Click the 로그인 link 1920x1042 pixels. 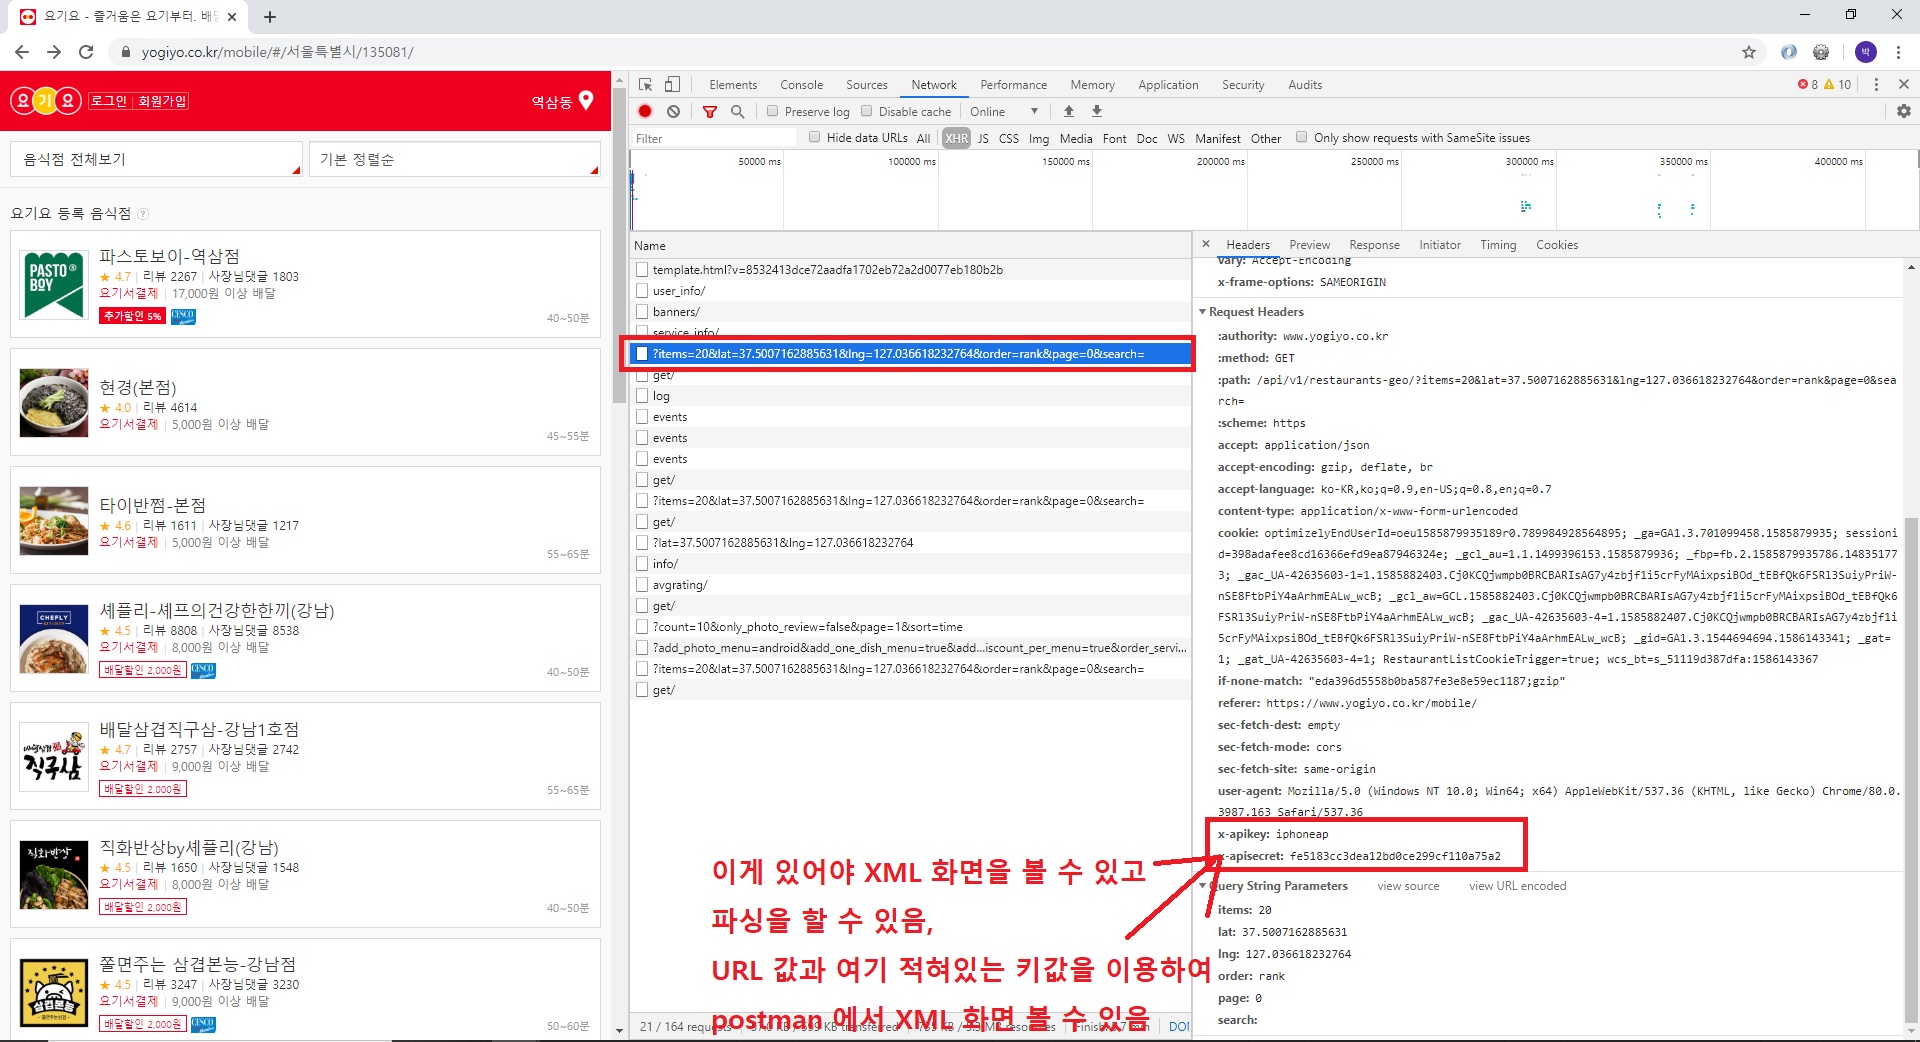point(109,101)
